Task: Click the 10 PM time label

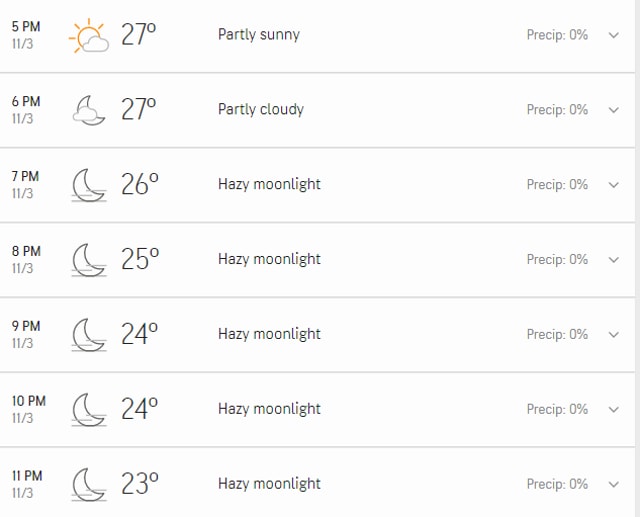Action: click(29, 401)
